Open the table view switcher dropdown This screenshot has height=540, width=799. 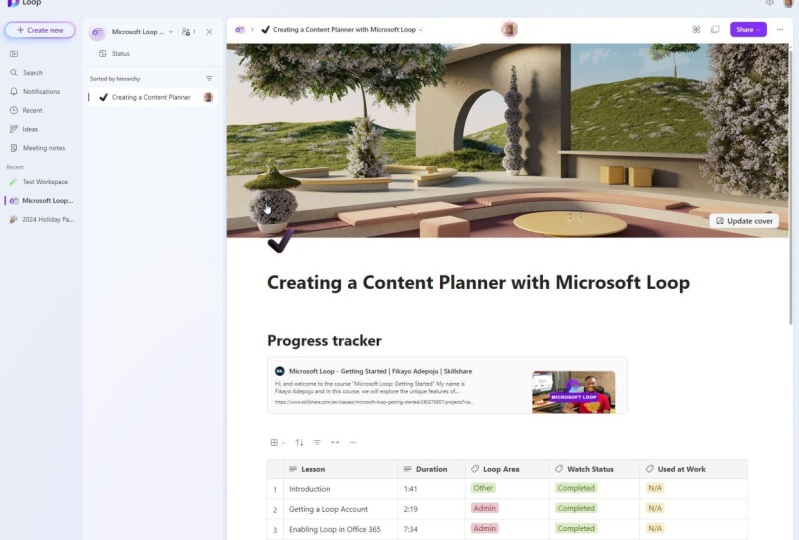tap(277, 443)
